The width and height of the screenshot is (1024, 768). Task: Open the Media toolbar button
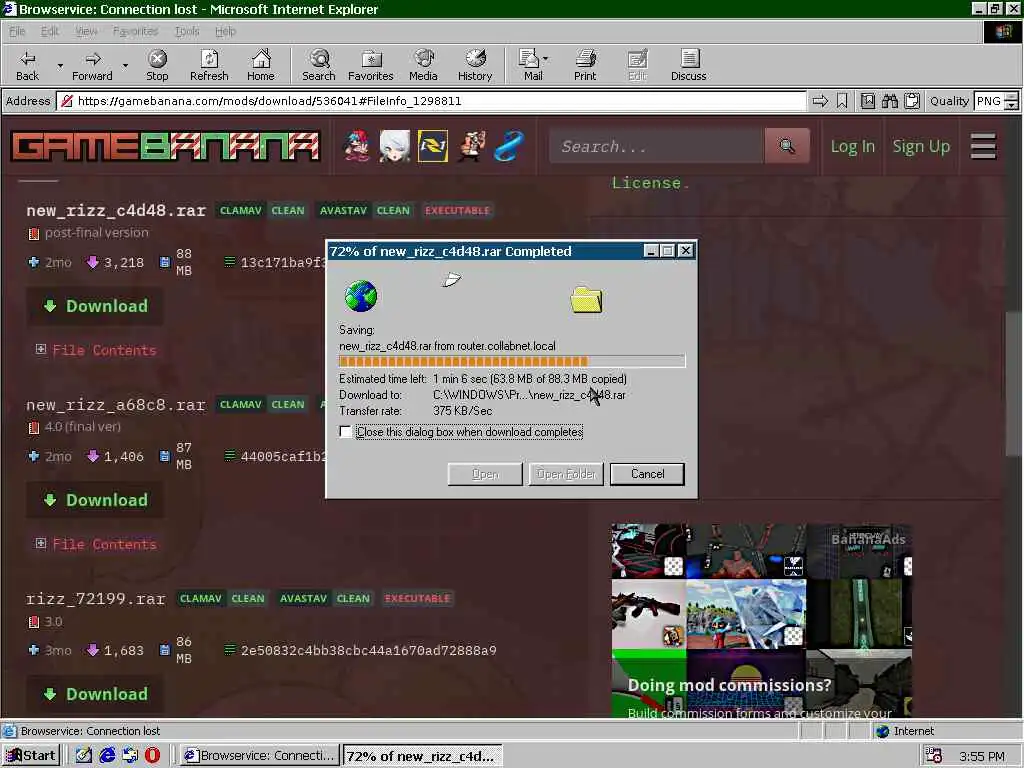pyautogui.click(x=423, y=65)
